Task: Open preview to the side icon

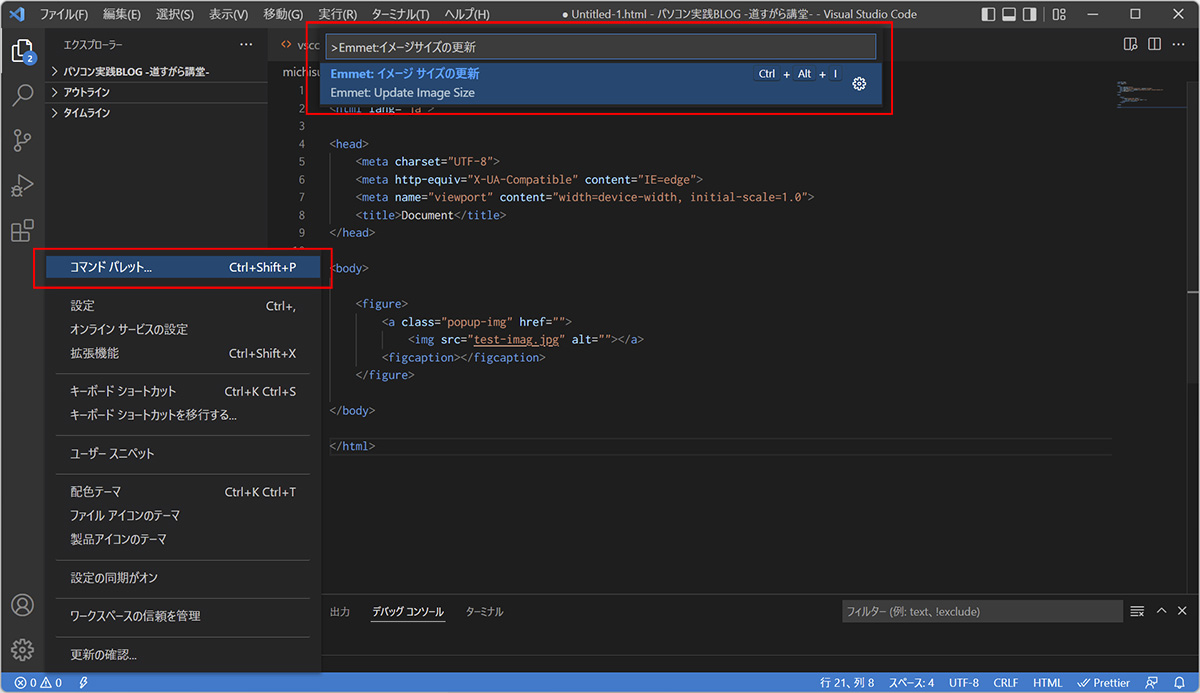Action: (x=1131, y=45)
